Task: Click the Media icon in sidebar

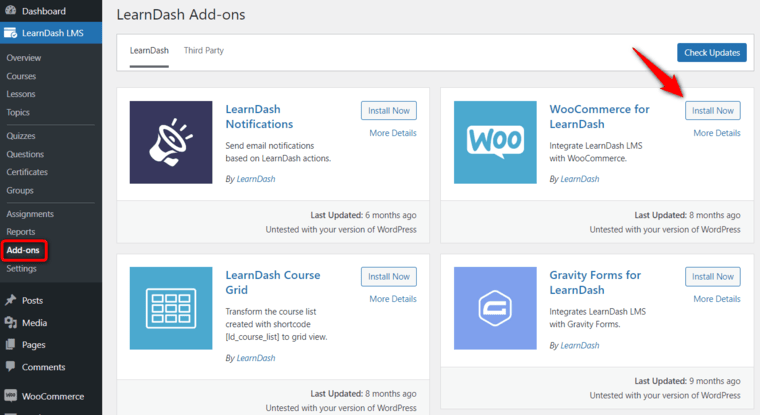Action: pos(10,322)
